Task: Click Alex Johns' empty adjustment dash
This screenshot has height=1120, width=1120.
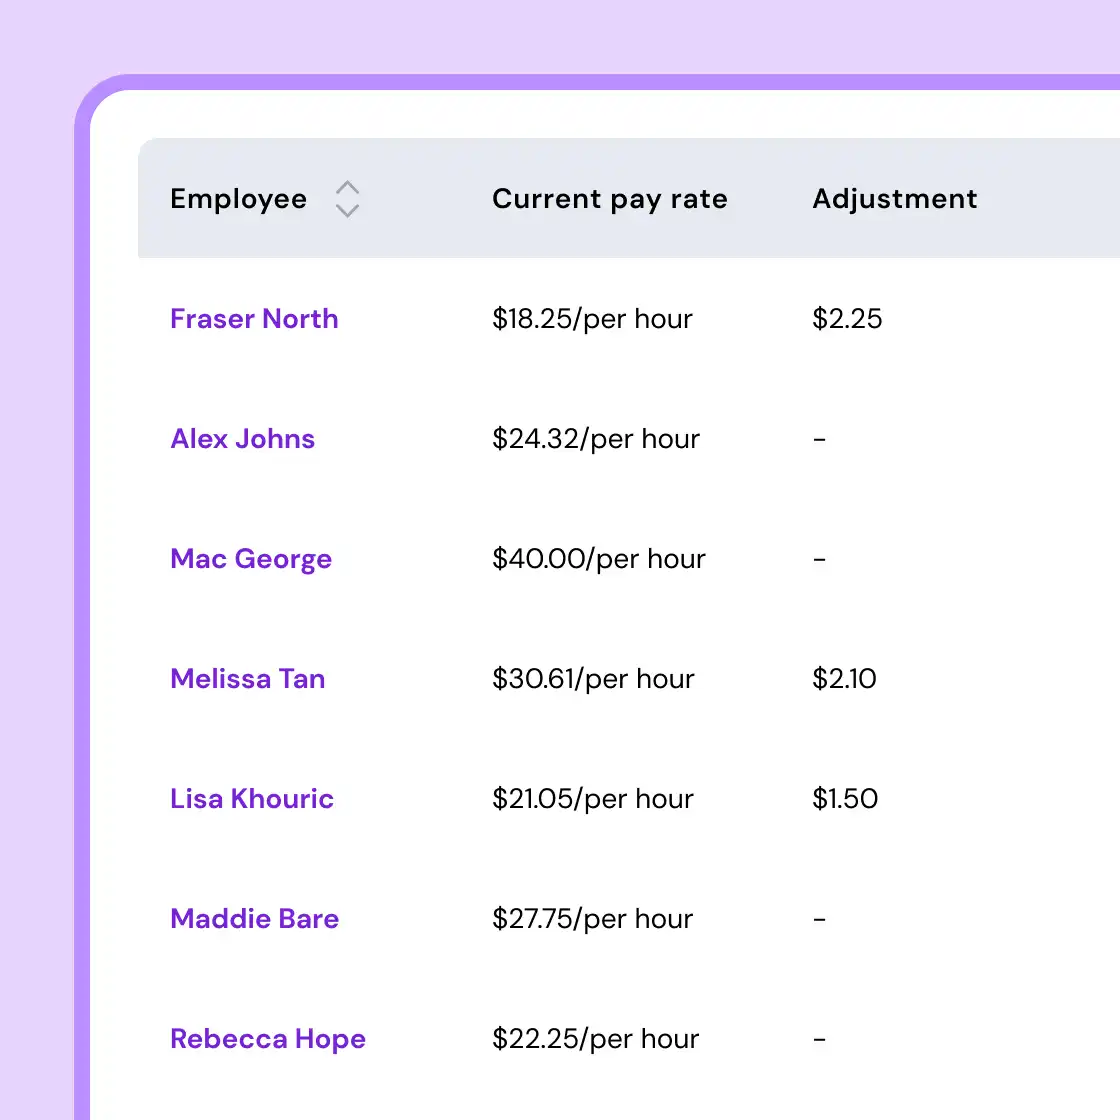Action: (819, 439)
